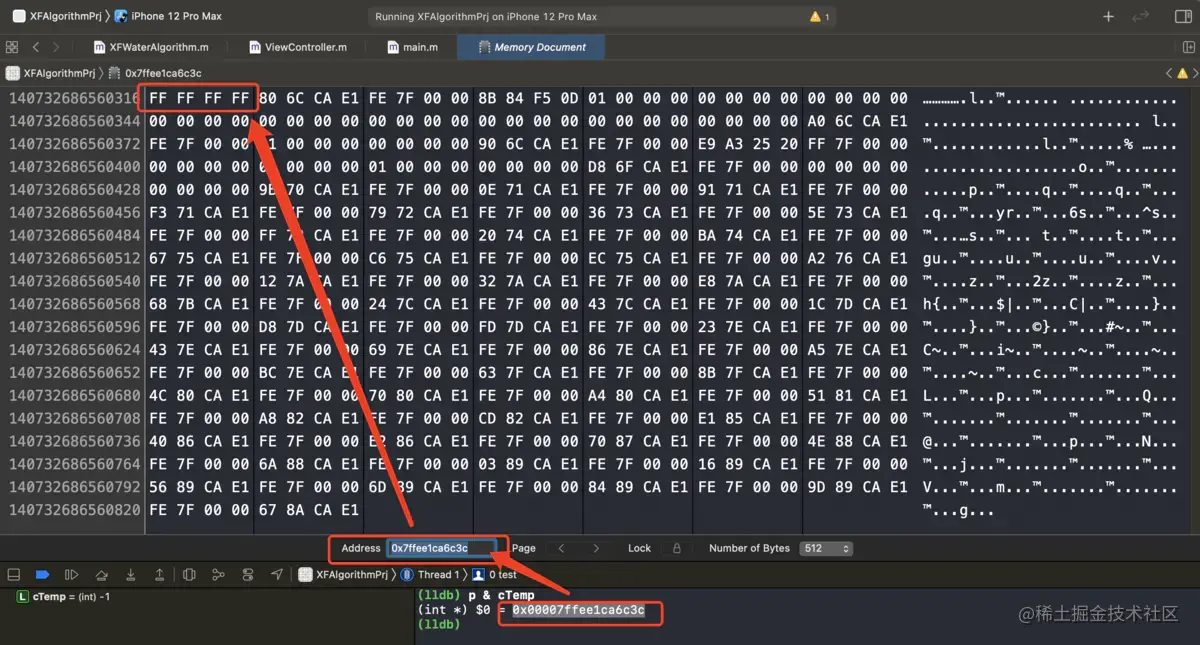
Task: Open Thread 1 in debug bar
Action: coord(430,575)
